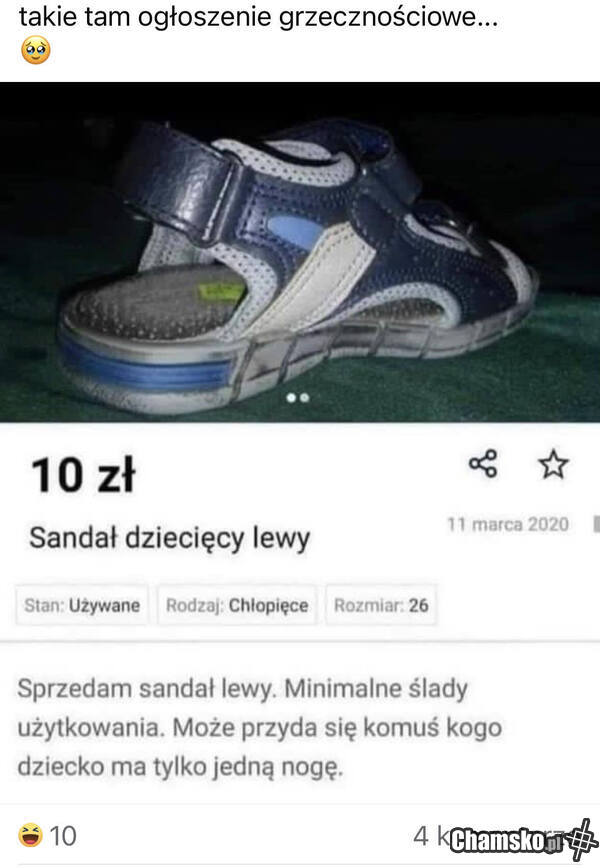This screenshot has width=600, height=868.
Task: Click the Stan: Używane tag
Action: click(82, 605)
